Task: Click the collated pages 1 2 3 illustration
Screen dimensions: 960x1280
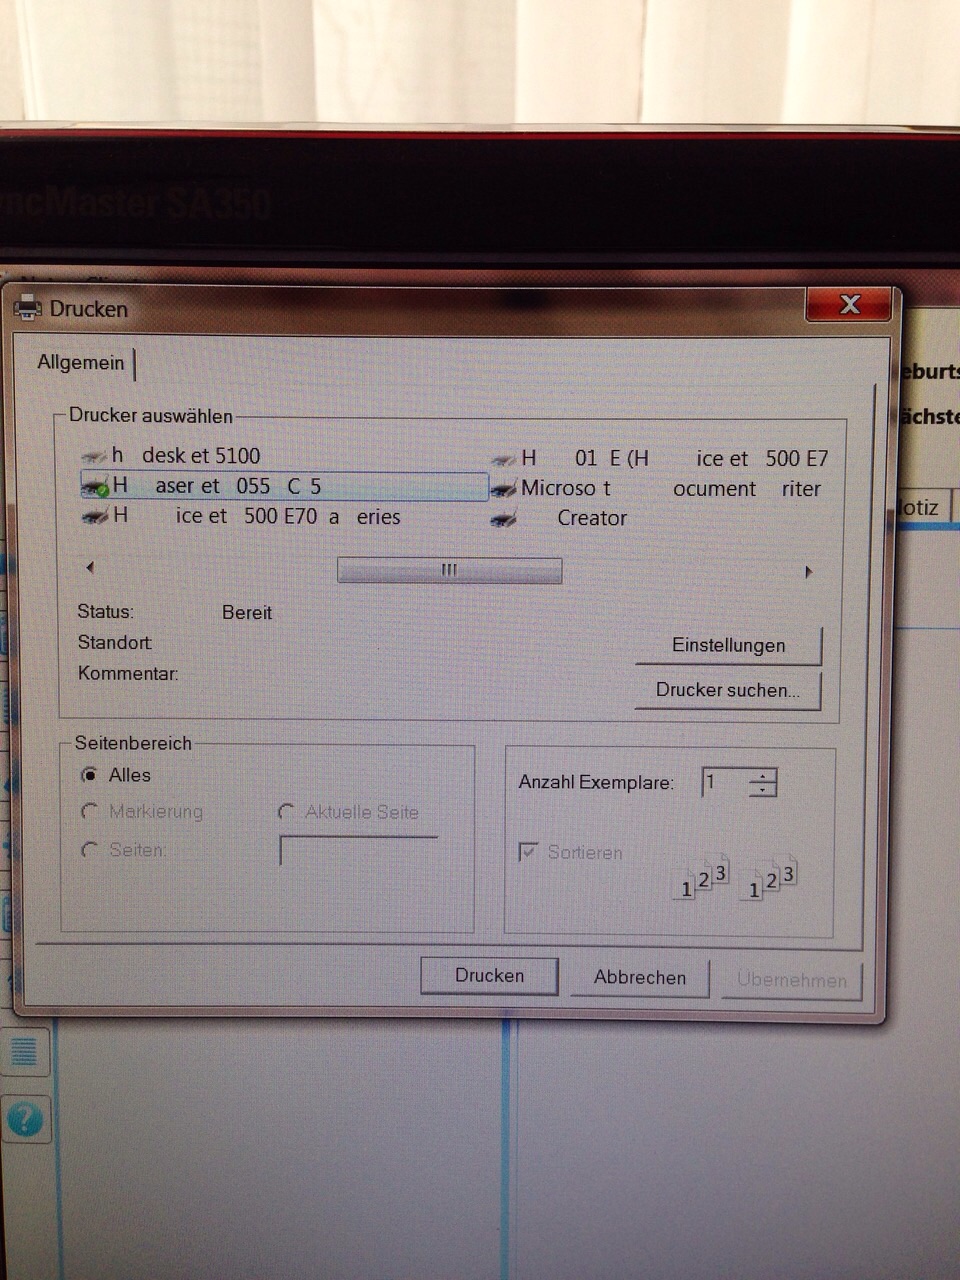Action: 737,877
